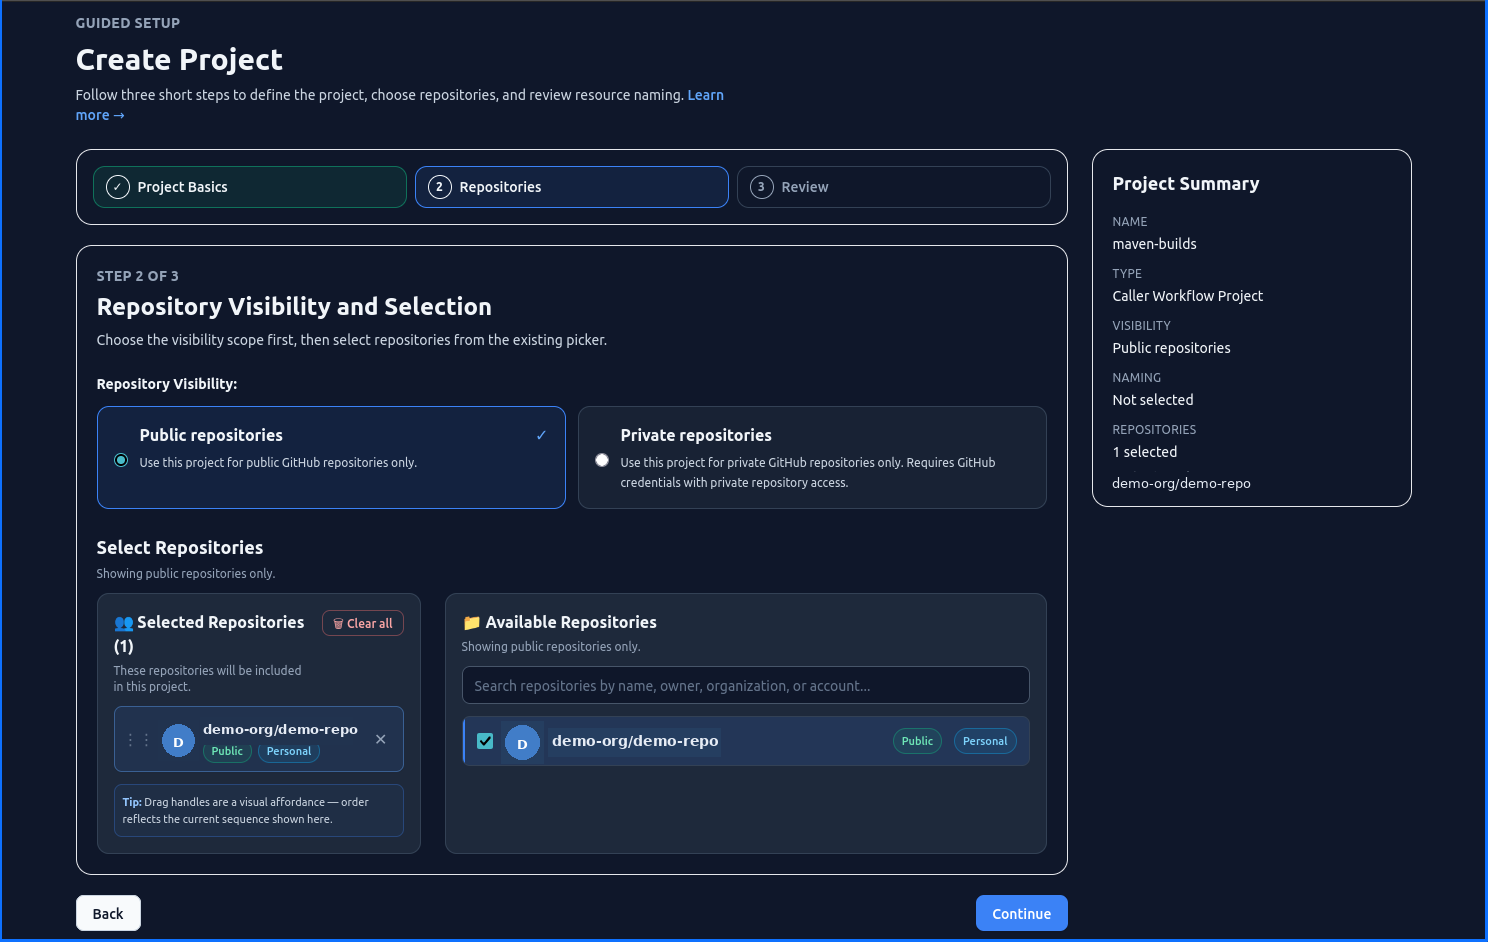Click the people icon beside Selected Repositories
This screenshot has width=1488, height=942.
(124, 623)
